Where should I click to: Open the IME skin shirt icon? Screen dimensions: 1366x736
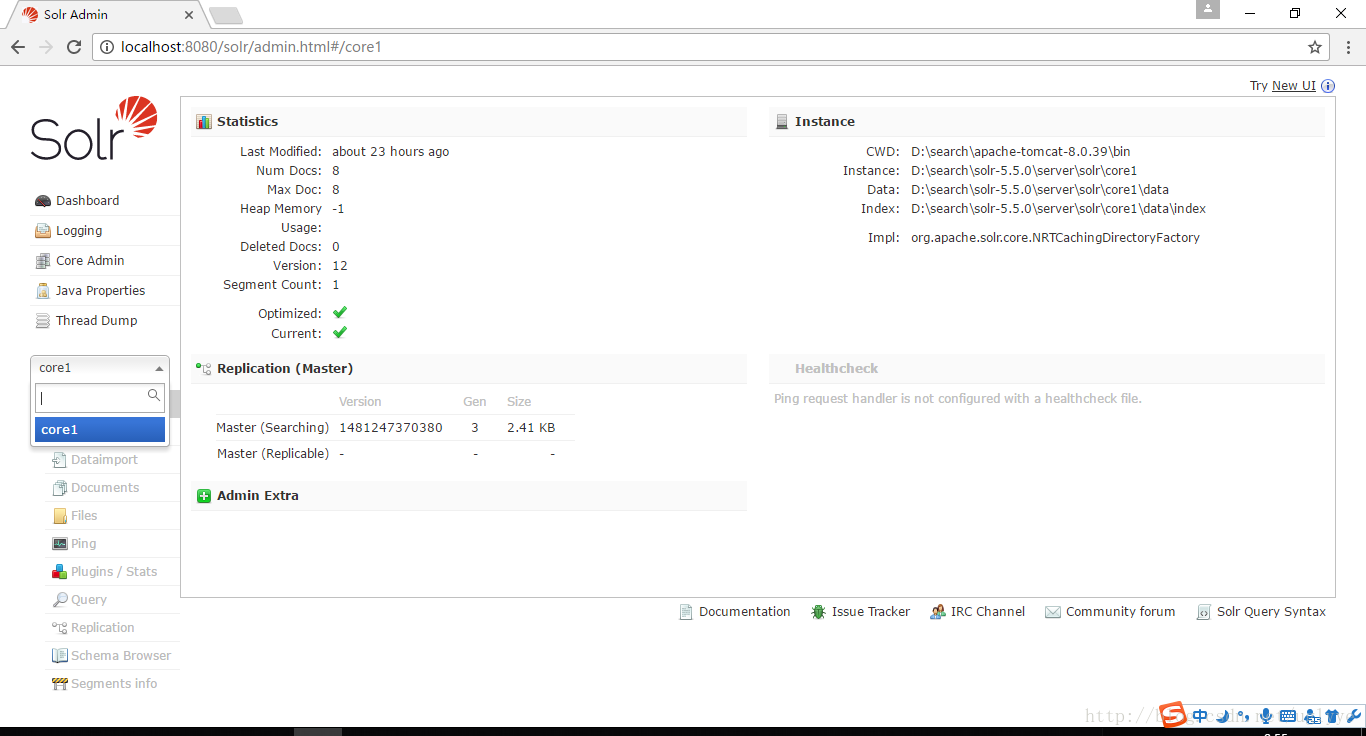click(x=1332, y=716)
